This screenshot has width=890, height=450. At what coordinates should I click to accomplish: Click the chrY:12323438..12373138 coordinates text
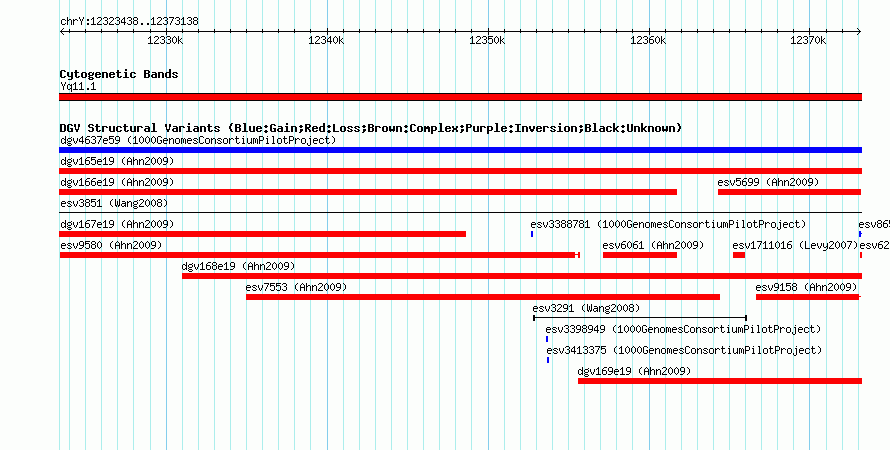pyautogui.click(x=129, y=22)
